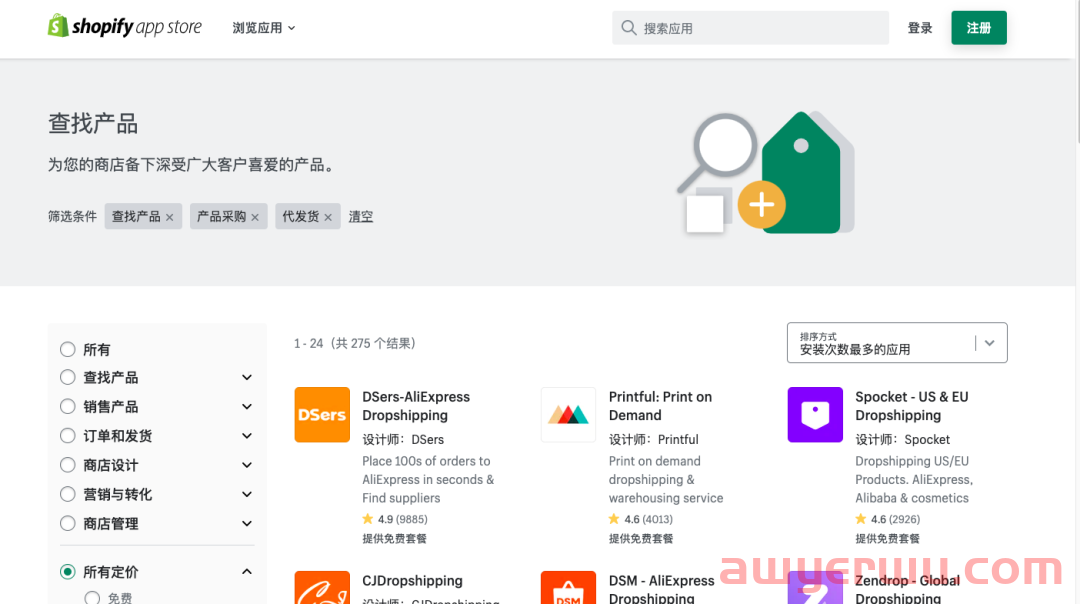
Task: Open the purple Spocket app icon
Action: coord(815,414)
